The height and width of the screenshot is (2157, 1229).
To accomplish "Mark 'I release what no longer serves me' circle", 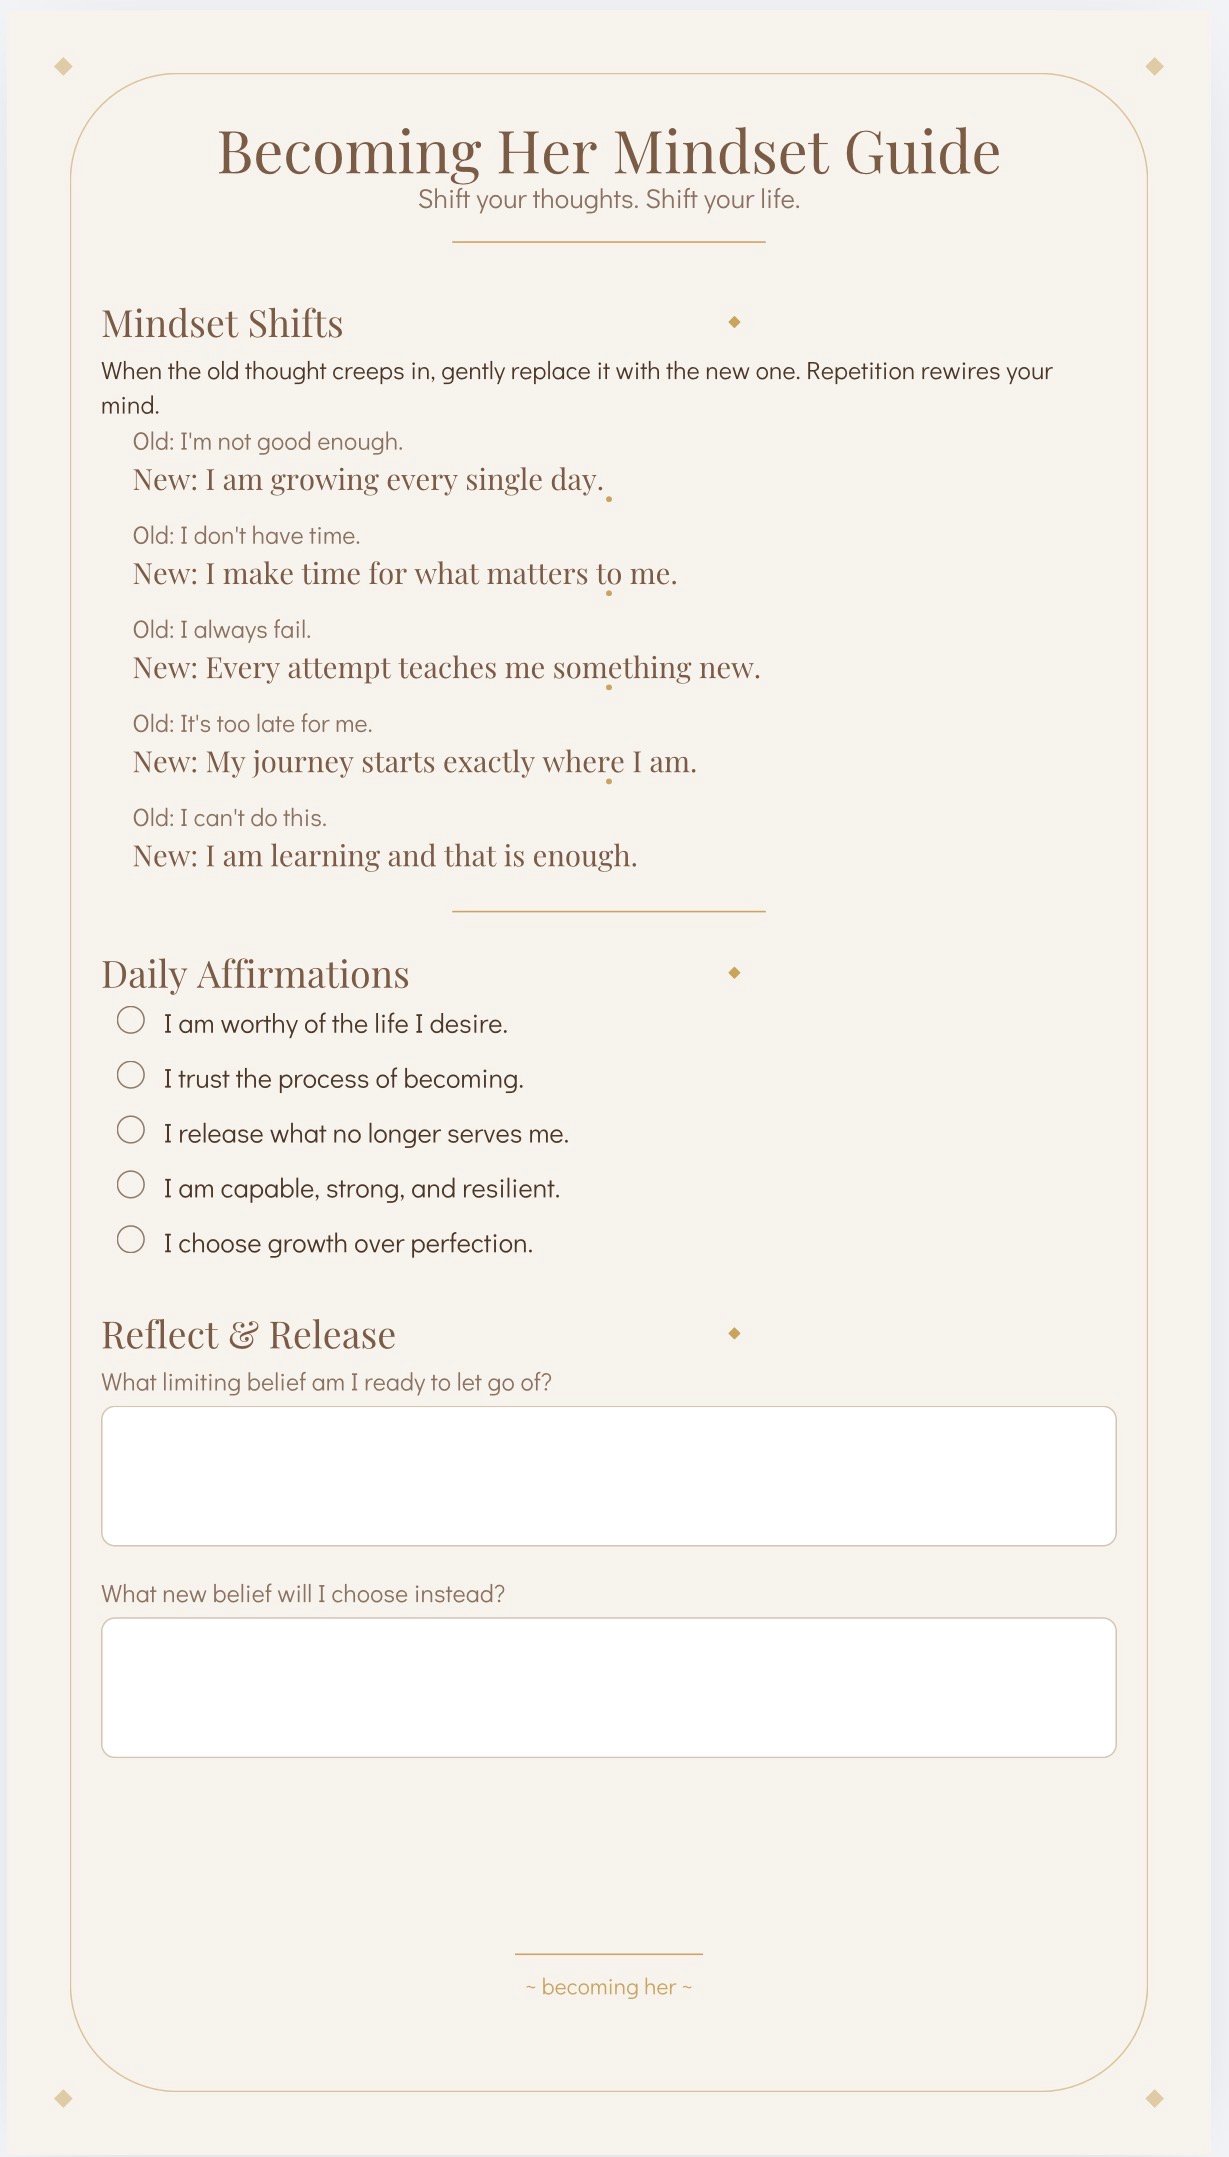I will click(131, 1130).
